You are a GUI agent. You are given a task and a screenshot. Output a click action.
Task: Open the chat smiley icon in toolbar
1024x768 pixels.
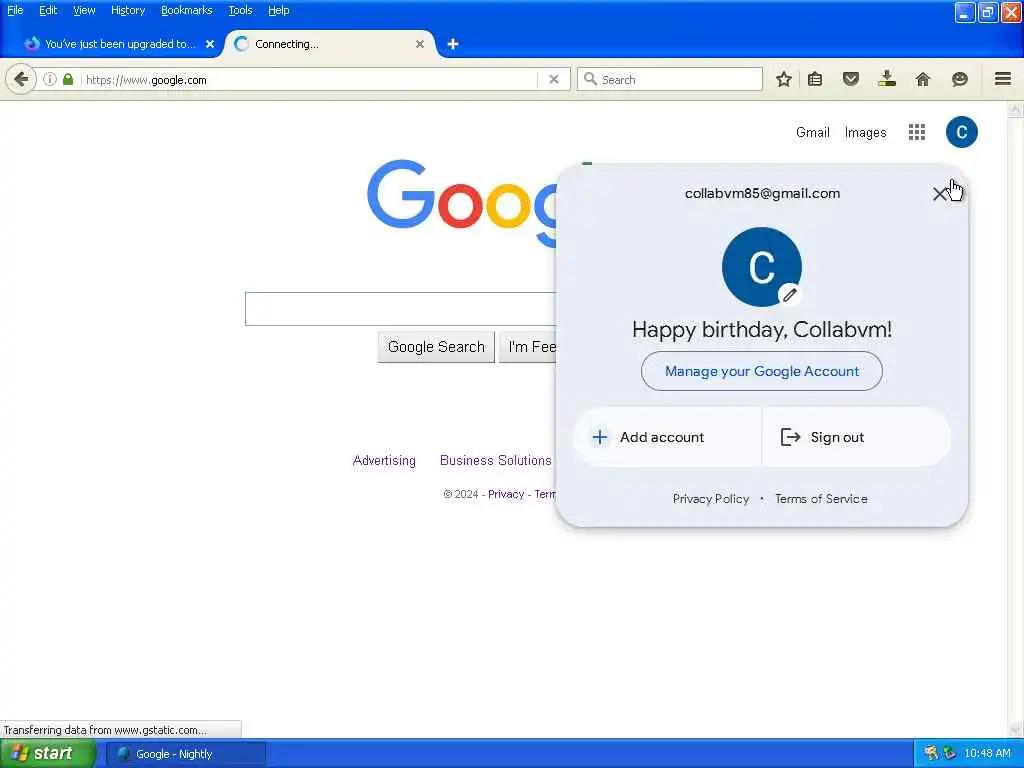959,79
